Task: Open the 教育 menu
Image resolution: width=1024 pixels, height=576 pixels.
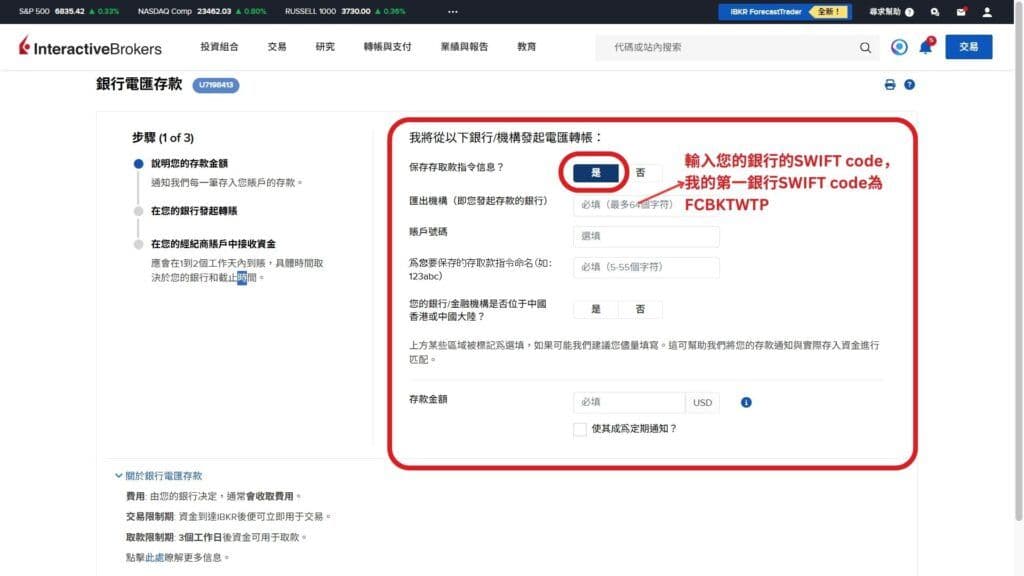Action: [x=526, y=46]
